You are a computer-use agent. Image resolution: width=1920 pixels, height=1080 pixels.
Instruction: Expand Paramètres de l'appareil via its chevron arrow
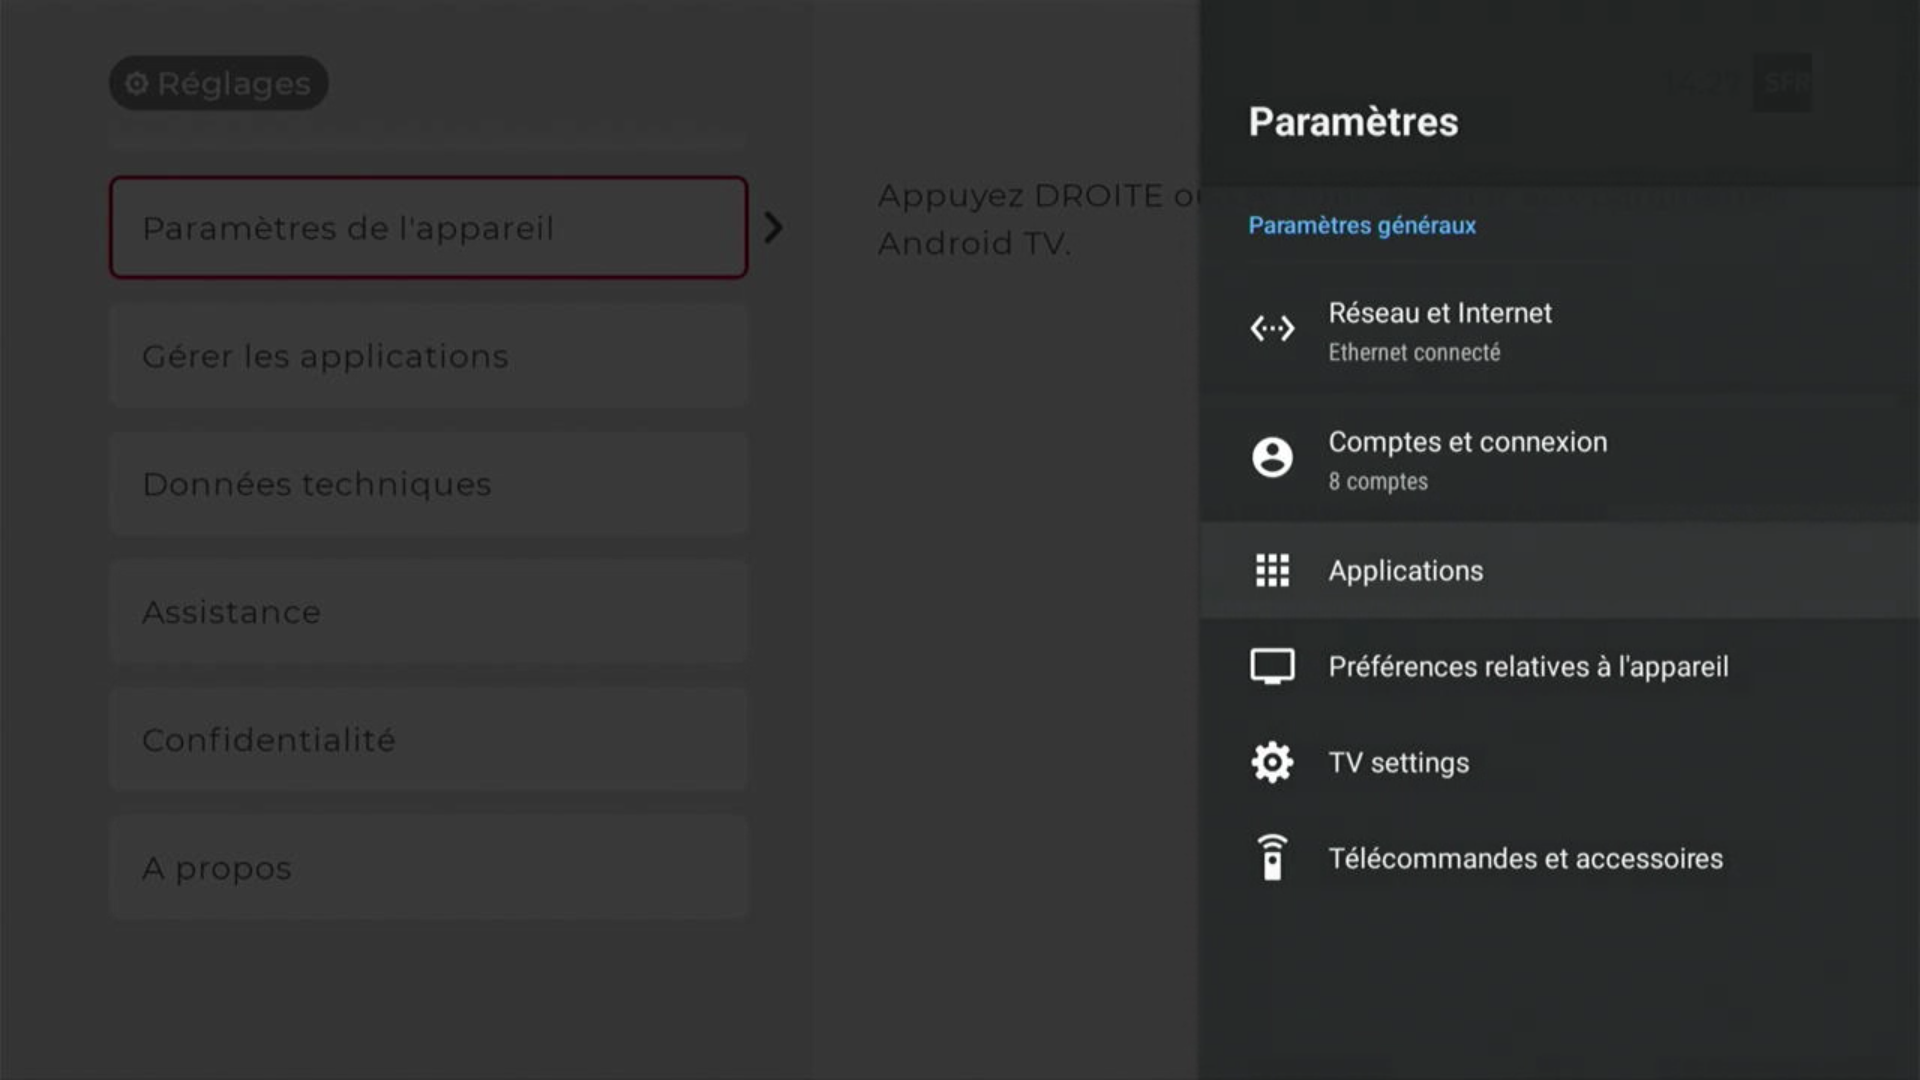(x=772, y=228)
